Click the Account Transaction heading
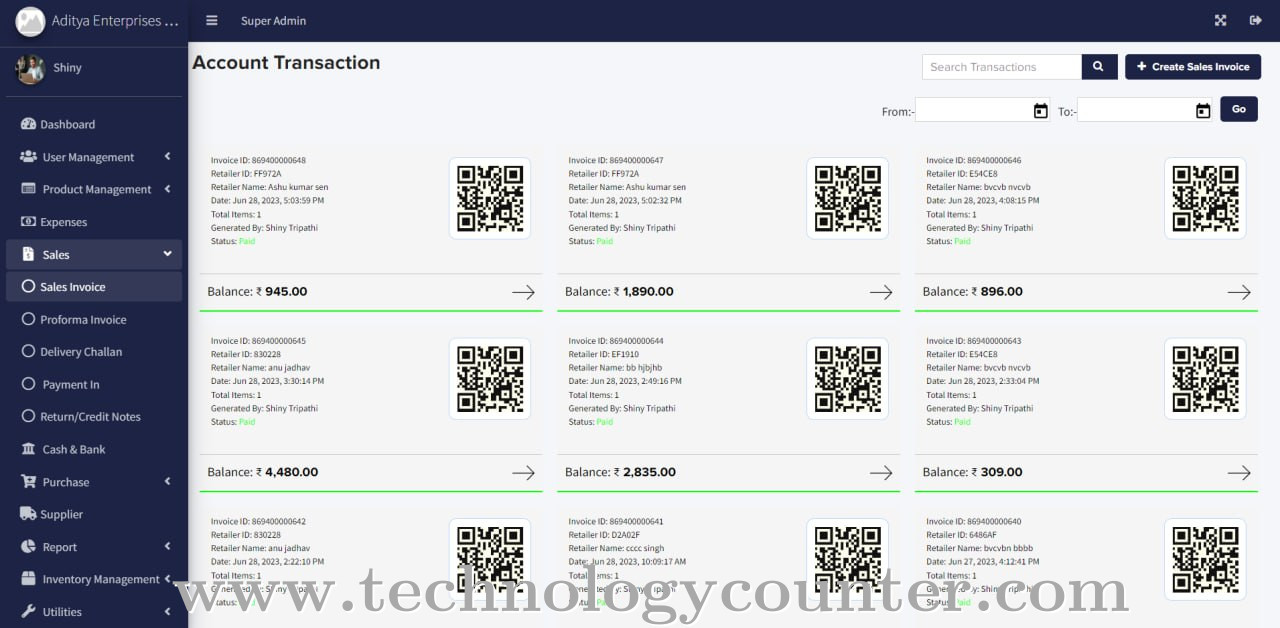Screen dimensions: 1280x628 (286, 63)
